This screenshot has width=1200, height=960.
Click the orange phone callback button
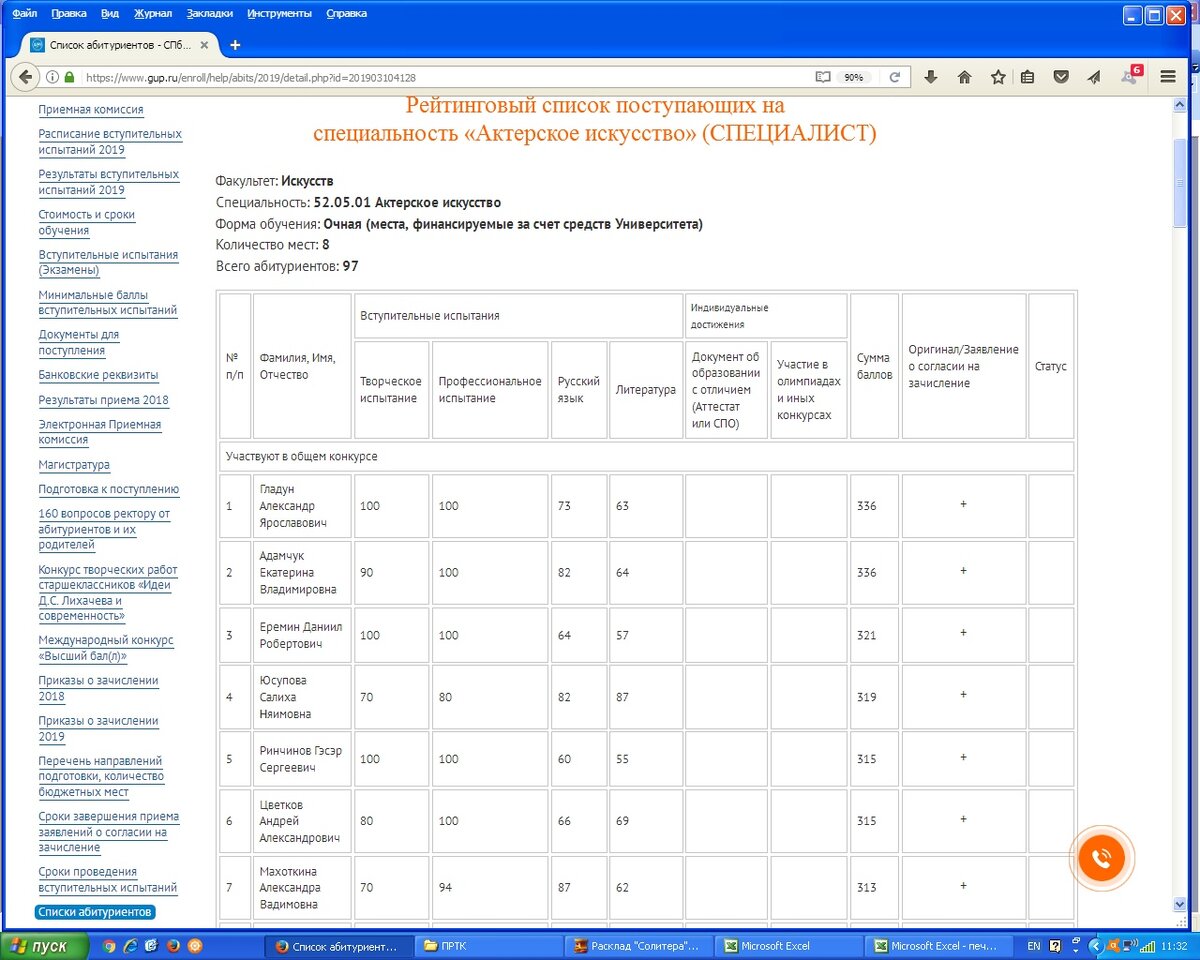(x=1101, y=857)
